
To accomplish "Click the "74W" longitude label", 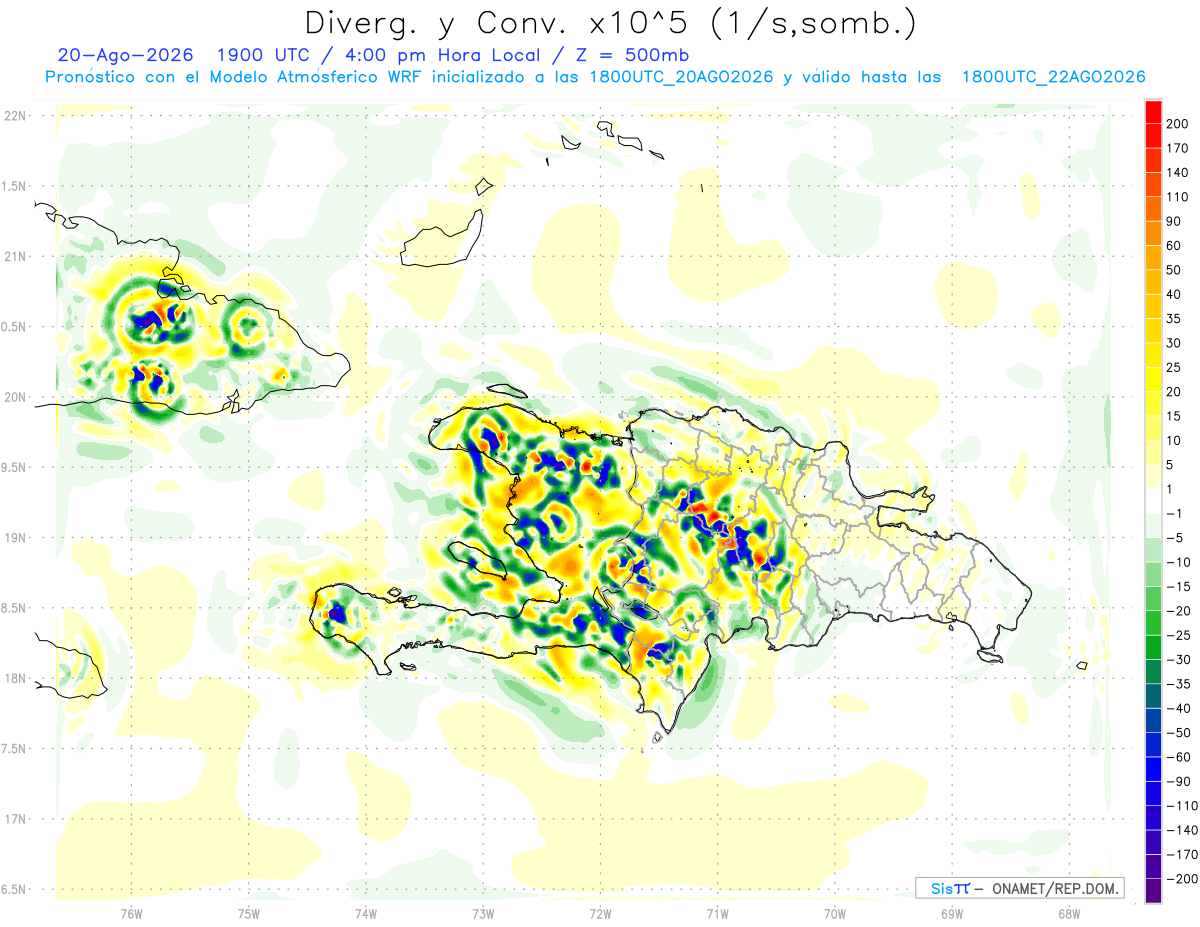I will pos(365,913).
